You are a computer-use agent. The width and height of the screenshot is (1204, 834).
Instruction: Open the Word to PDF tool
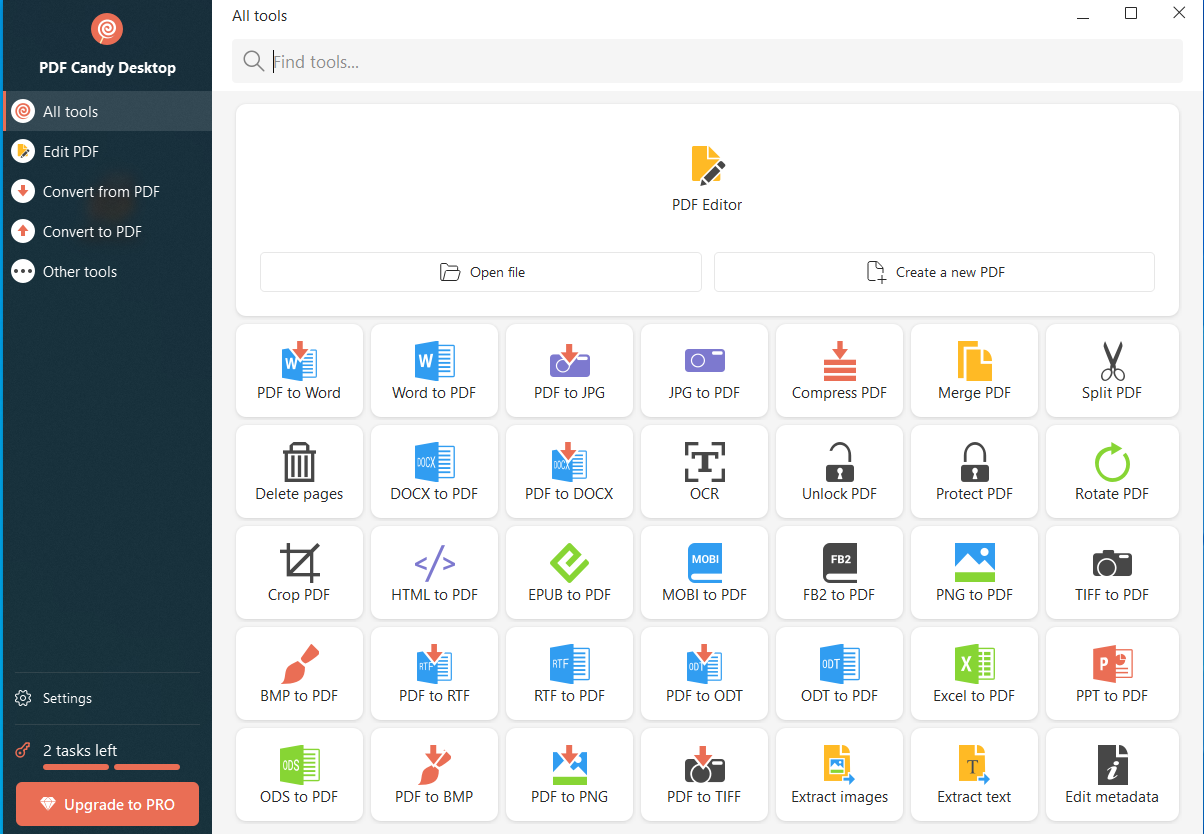point(434,371)
